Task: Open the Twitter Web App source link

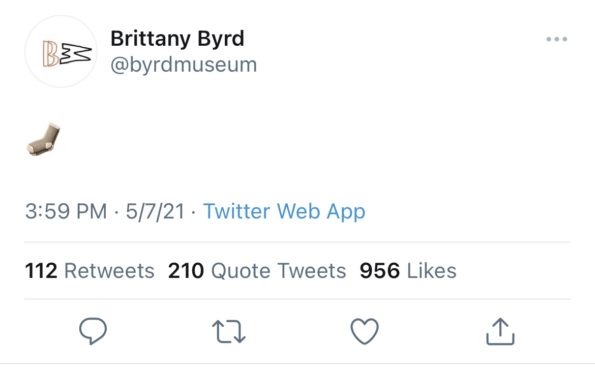Action: (x=284, y=211)
